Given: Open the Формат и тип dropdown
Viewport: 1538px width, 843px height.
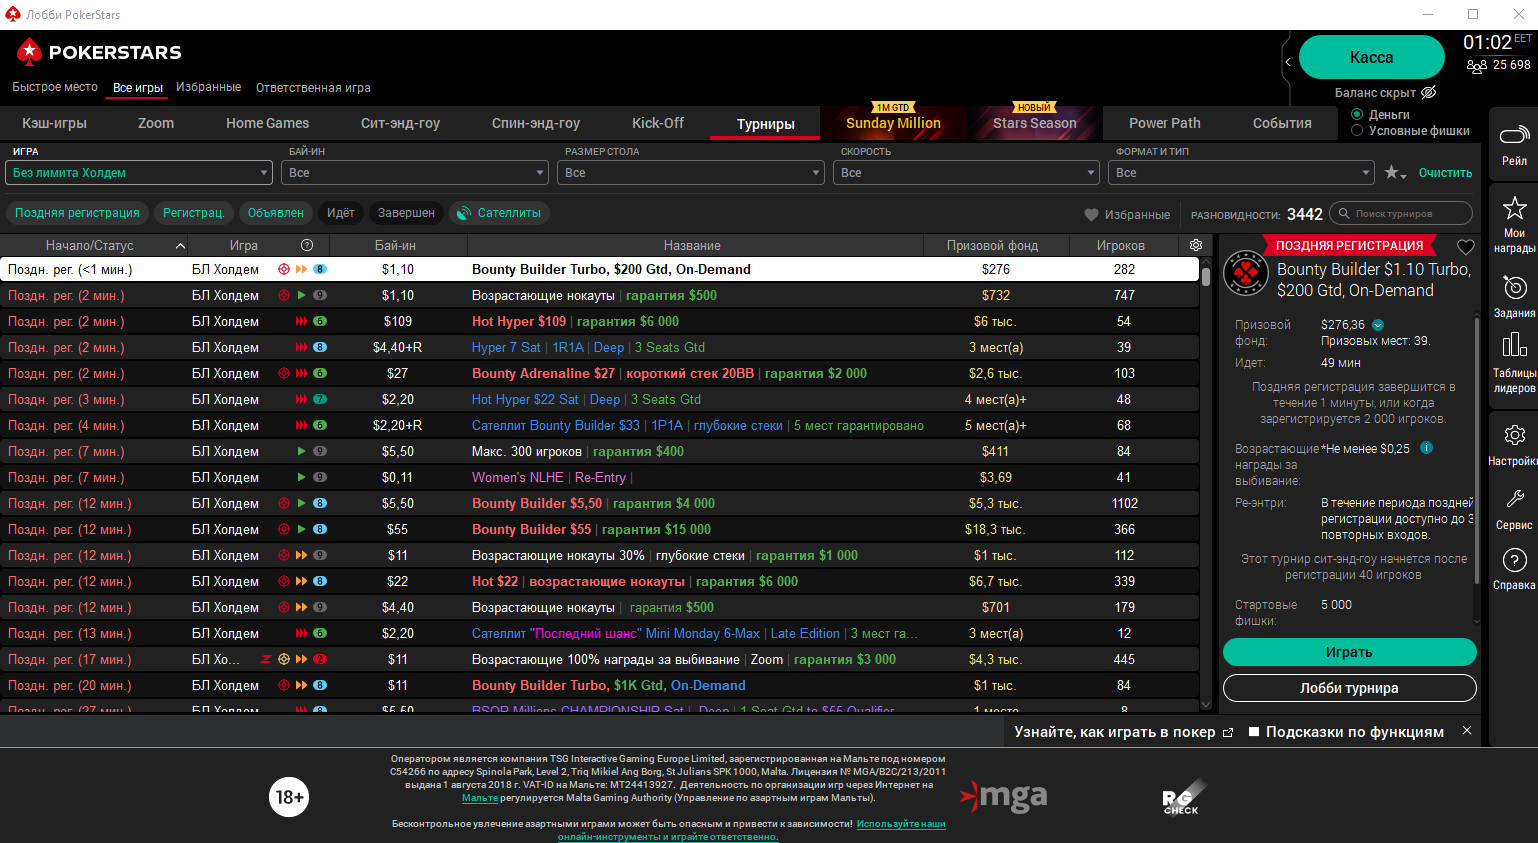Looking at the screenshot, I should tap(1241, 173).
